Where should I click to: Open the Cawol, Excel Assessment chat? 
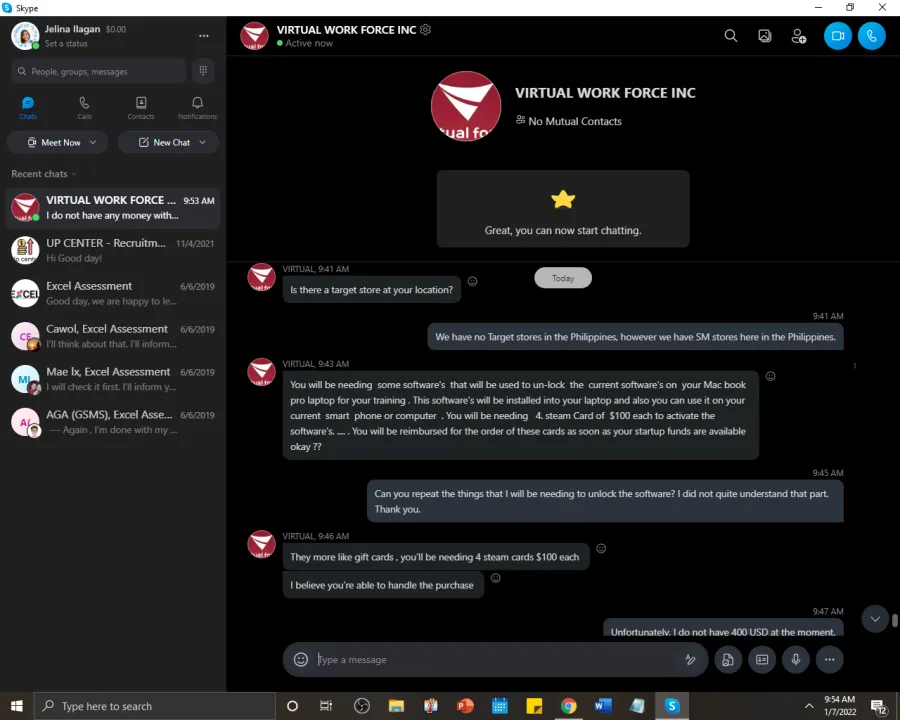113,336
